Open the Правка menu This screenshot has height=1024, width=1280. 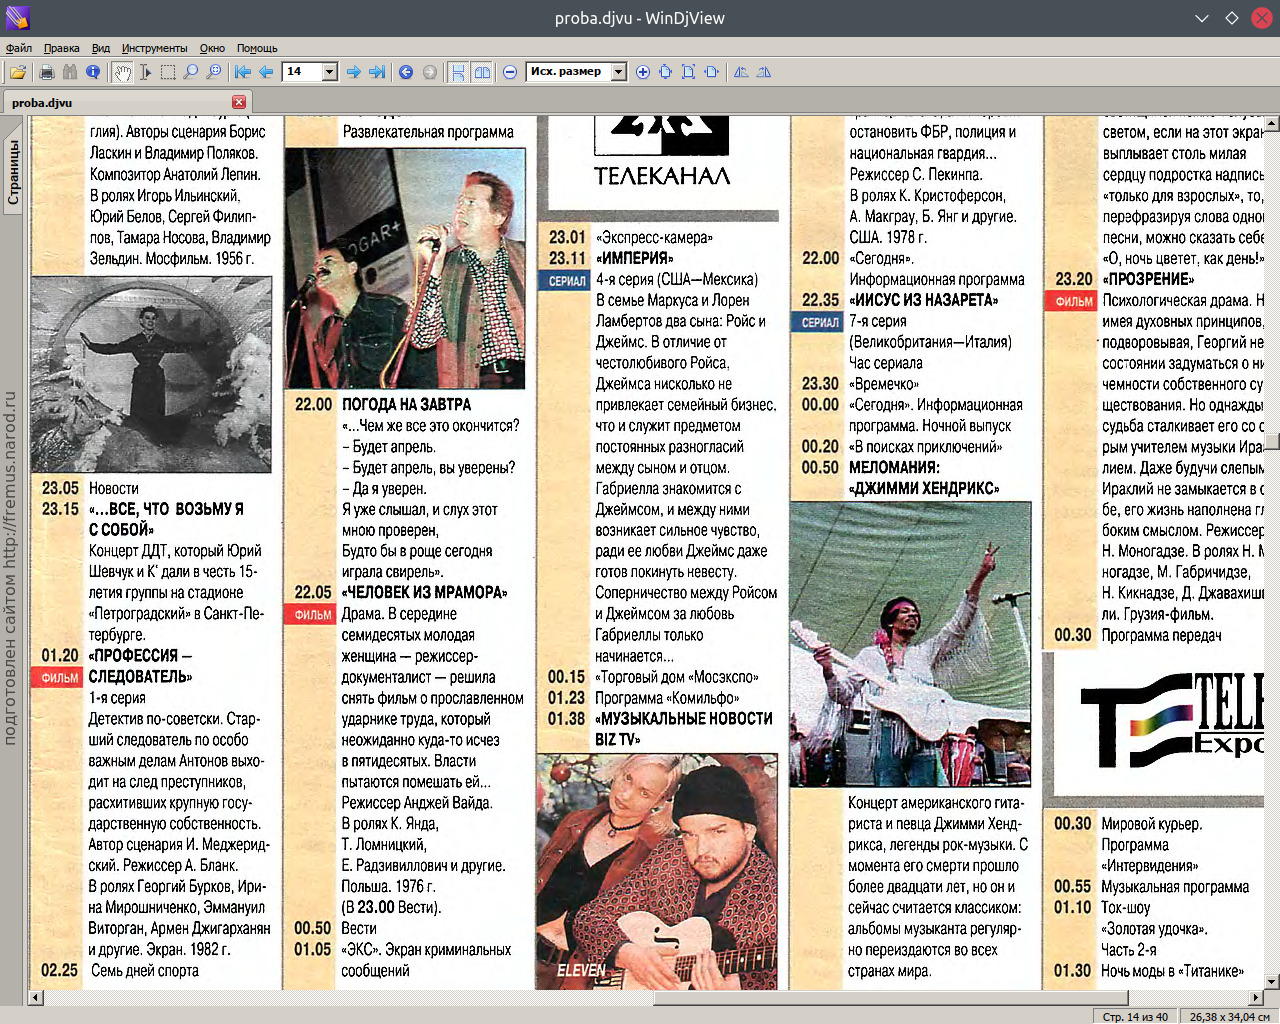pos(62,48)
